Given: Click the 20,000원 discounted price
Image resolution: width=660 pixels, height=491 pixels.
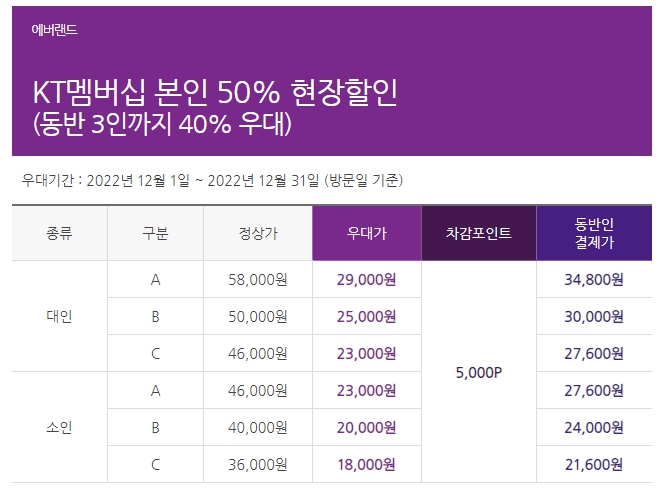Looking at the screenshot, I should [366, 428].
